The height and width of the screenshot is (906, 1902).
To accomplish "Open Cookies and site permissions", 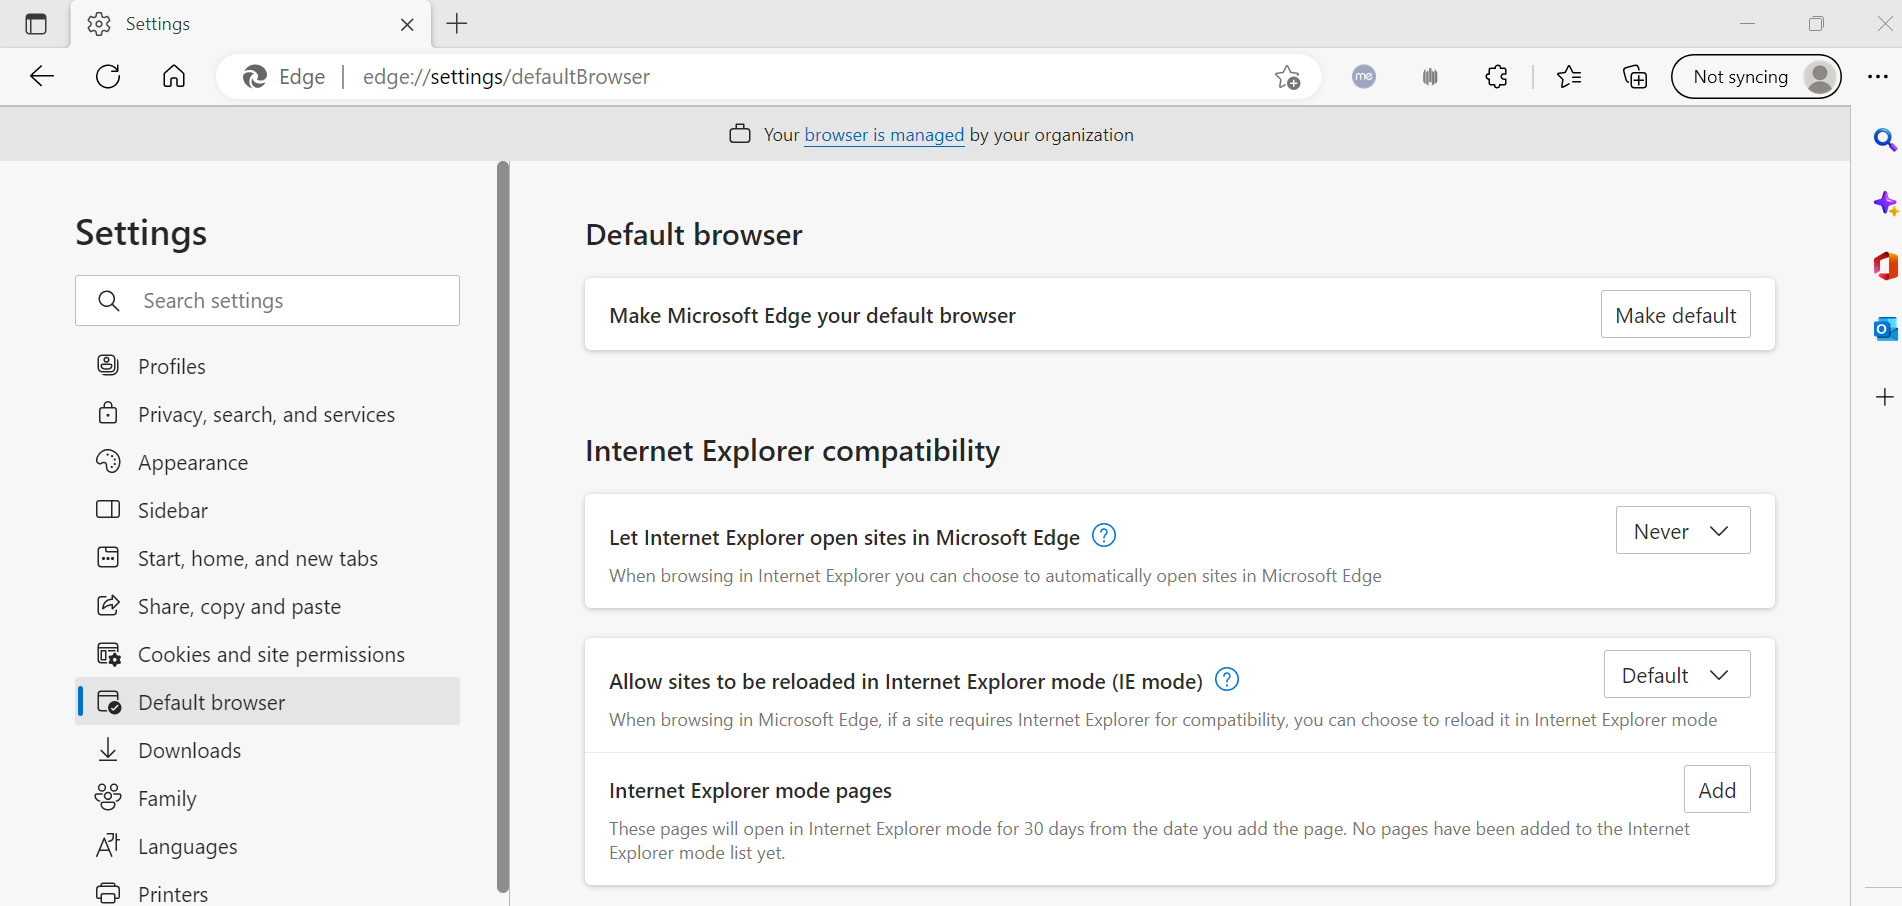I will pos(267,654).
